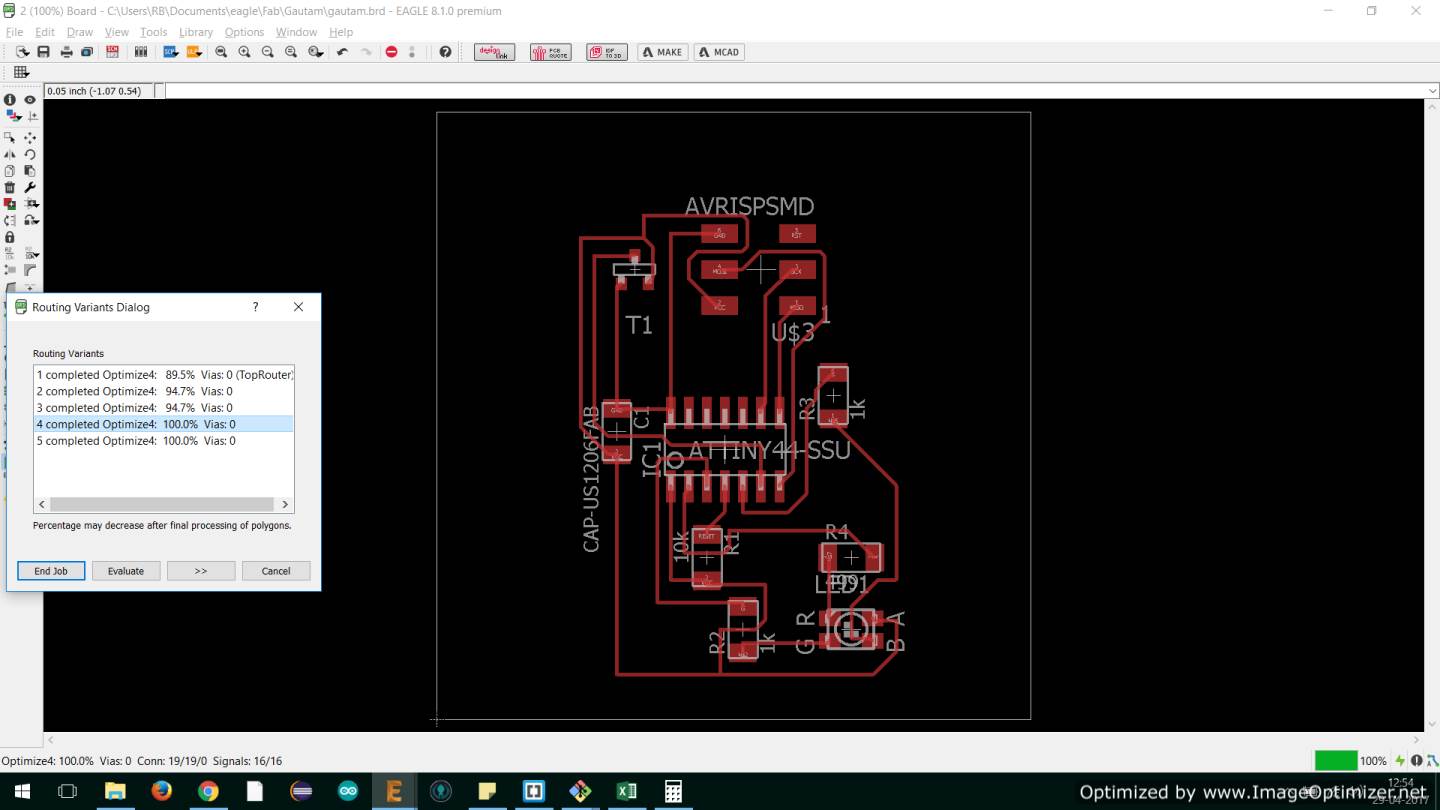This screenshot has width=1440, height=810.
Task: Select the Info tool
Action: coord(10,100)
